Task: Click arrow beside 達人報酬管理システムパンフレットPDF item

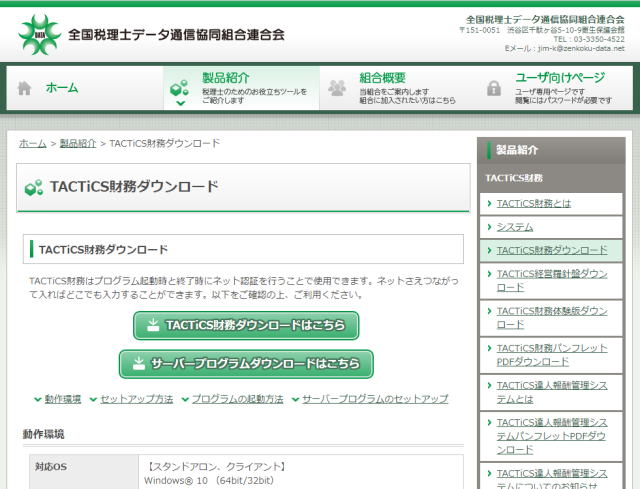Action: (x=489, y=422)
